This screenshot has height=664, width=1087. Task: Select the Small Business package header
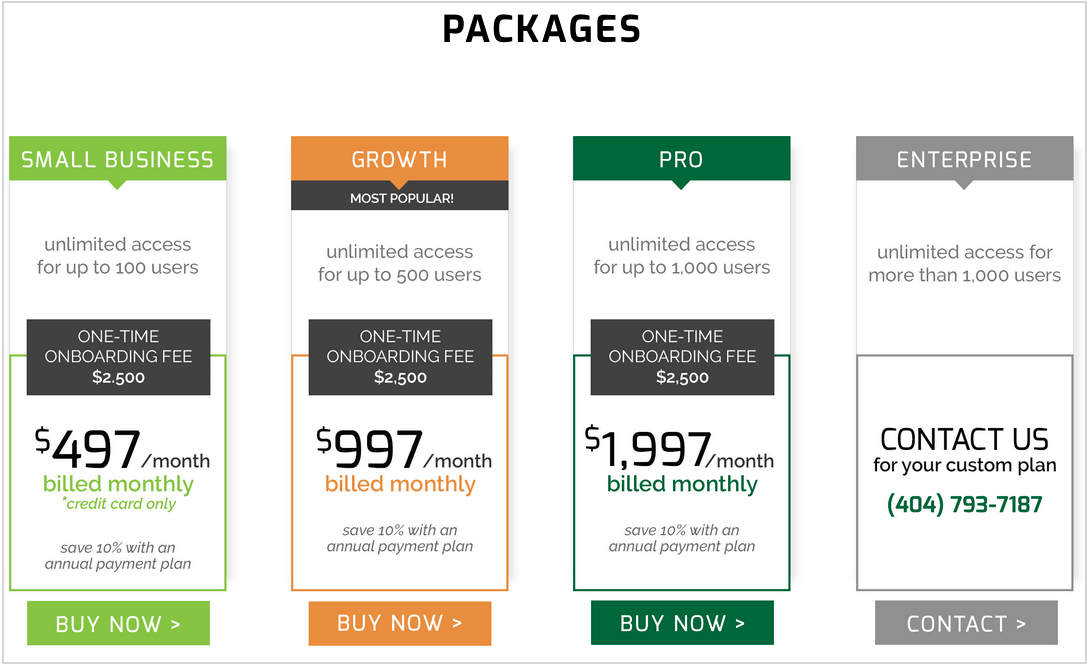(x=118, y=159)
